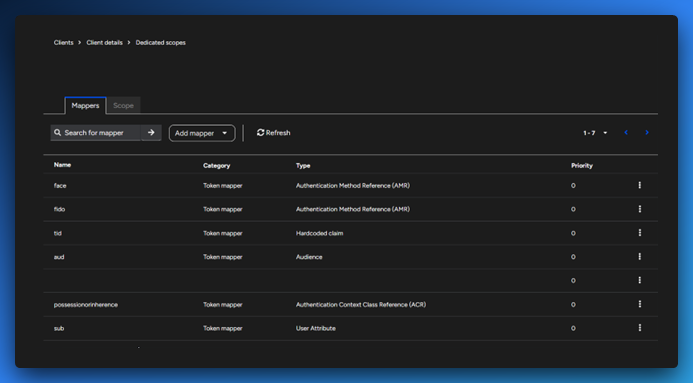Click Authentication Method Reference type in face row
This screenshot has width=693, height=383.
[x=353, y=186]
